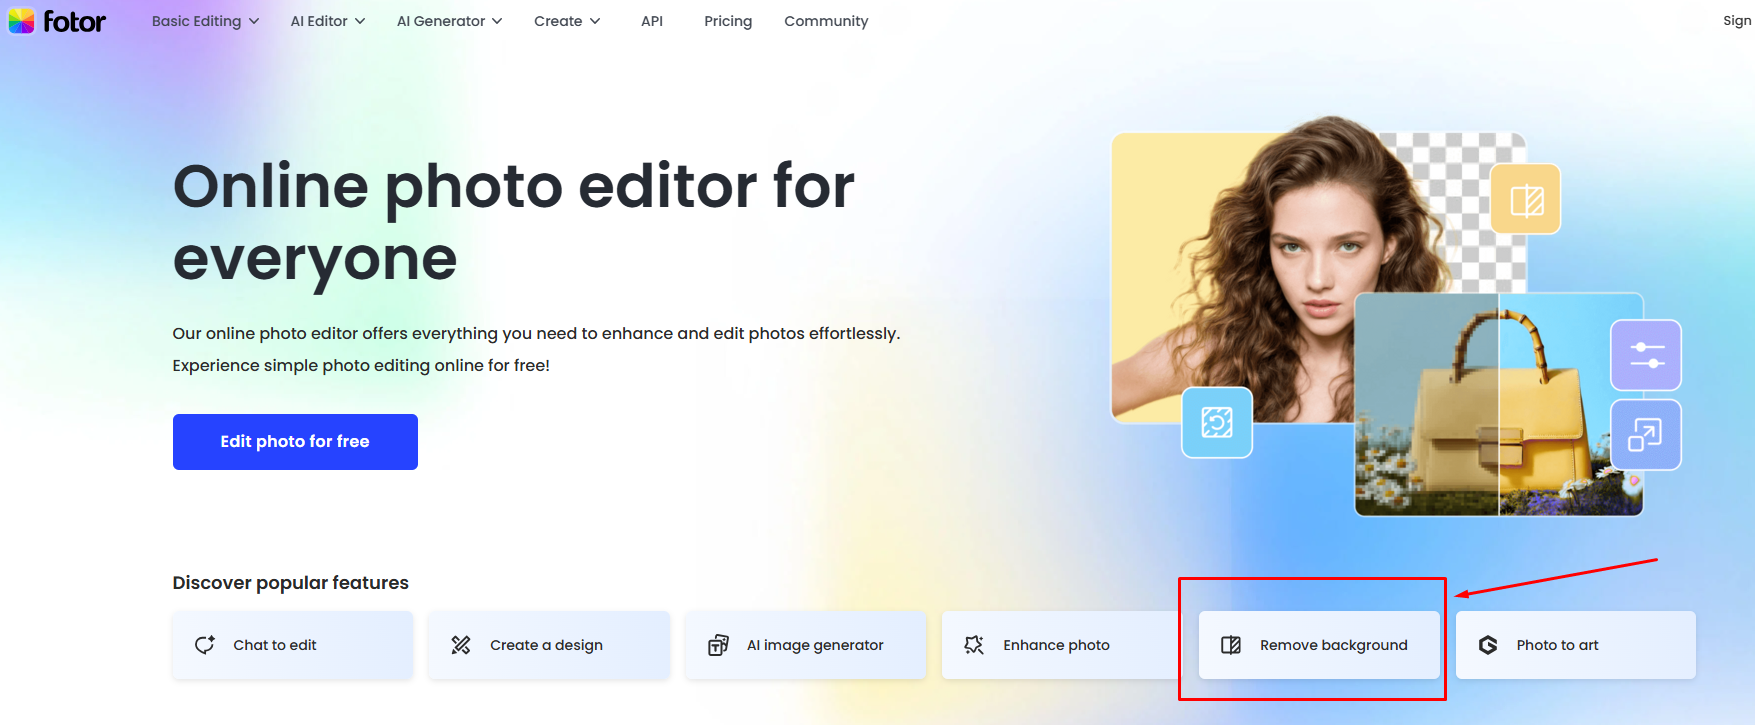Viewport: 1755px width, 725px height.
Task: Click the purple resize icon on hero image
Action: pyautogui.click(x=1646, y=435)
